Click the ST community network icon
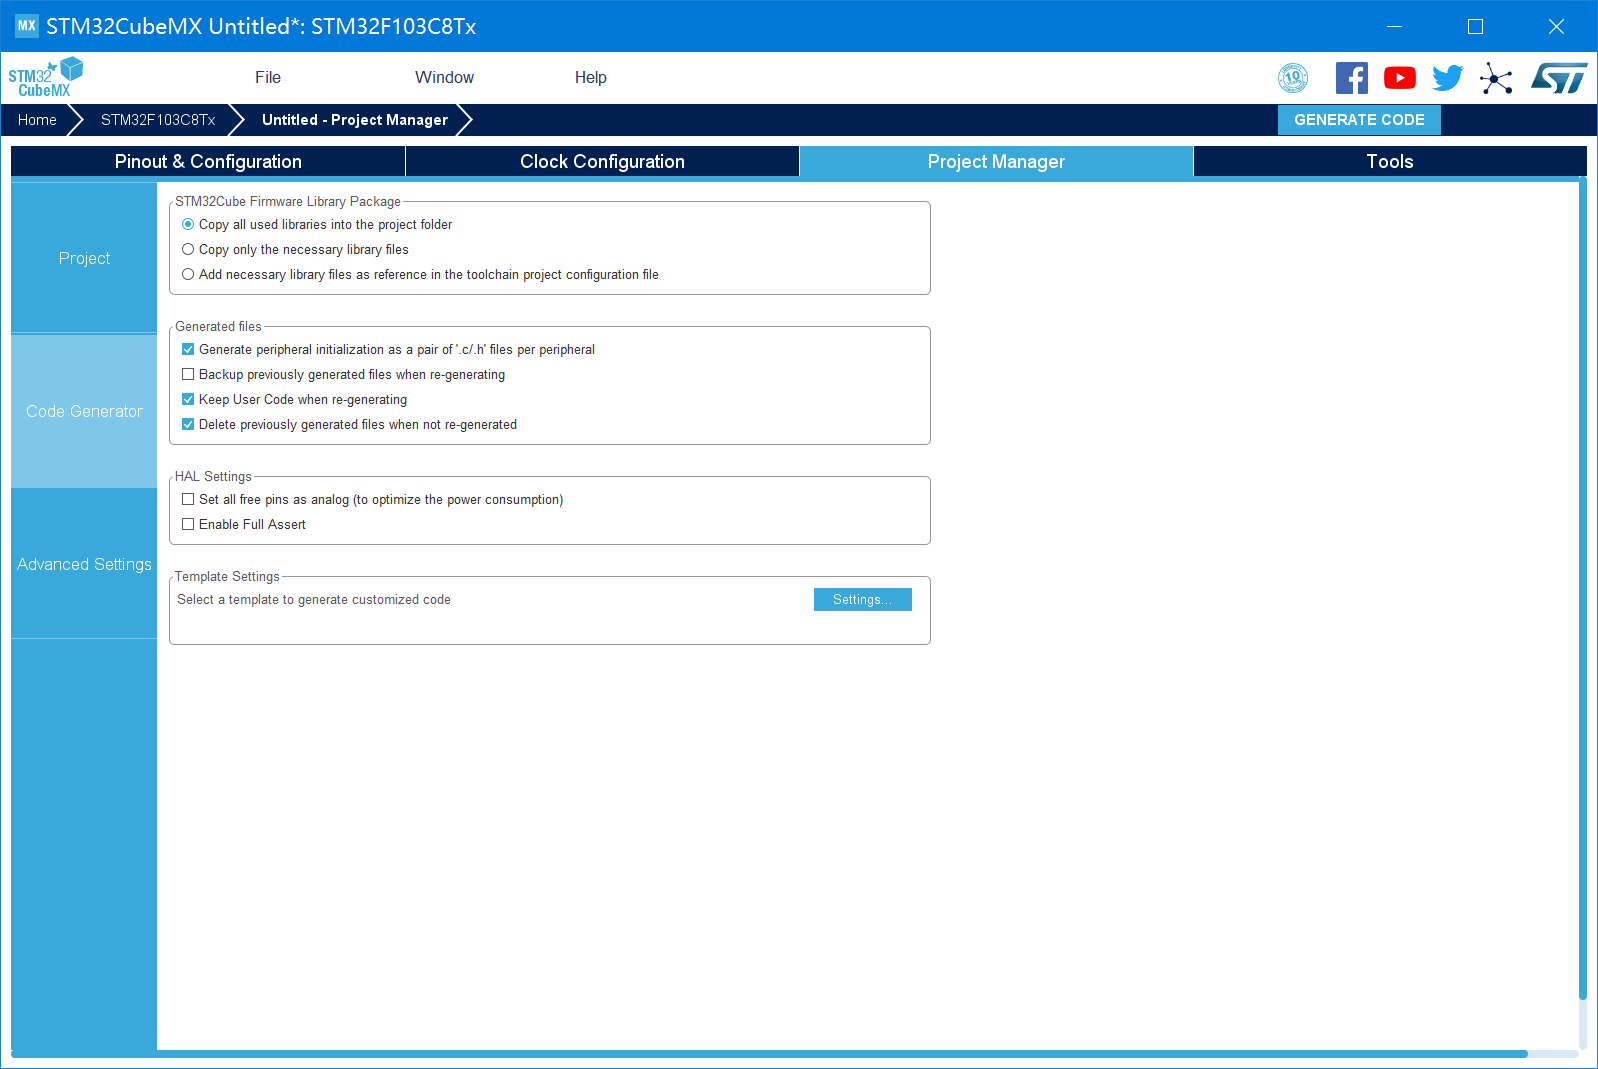1598x1069 pixels. tap(1496, 78)
